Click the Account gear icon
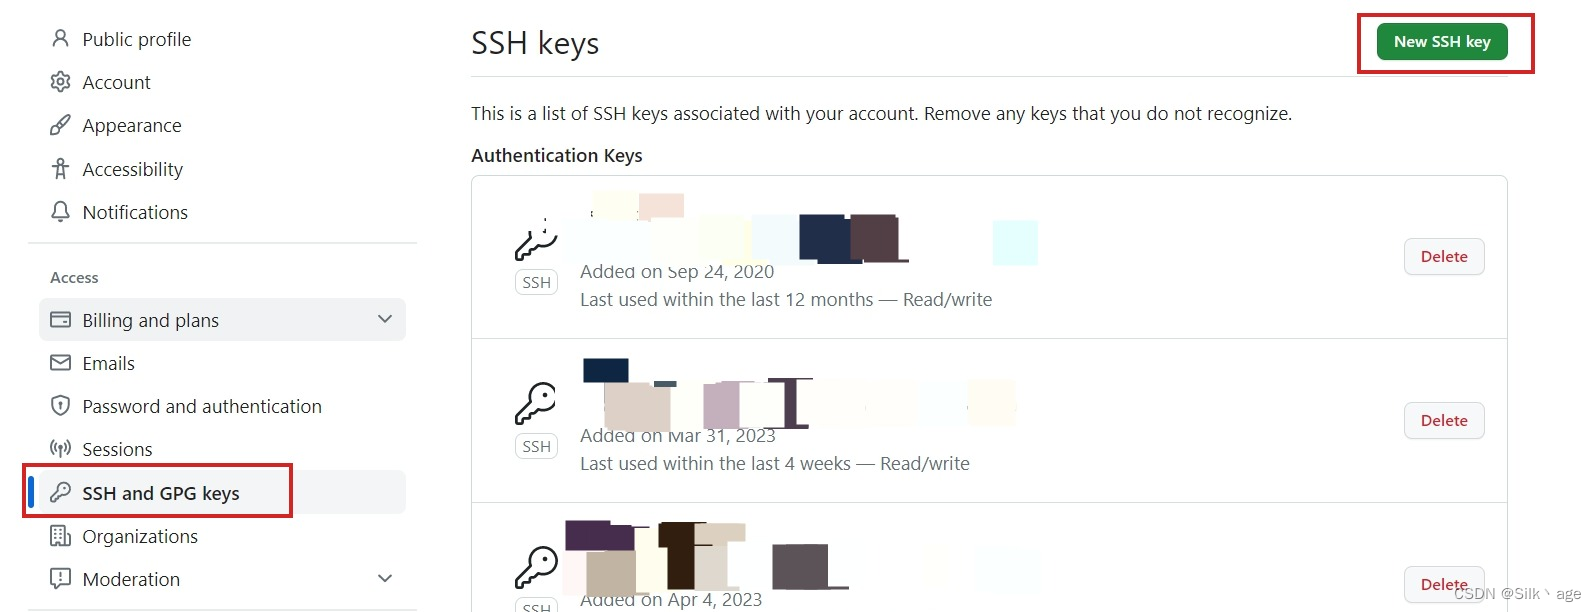The width and height of the screenshot is (1596, 612). (x=60, y=81)
